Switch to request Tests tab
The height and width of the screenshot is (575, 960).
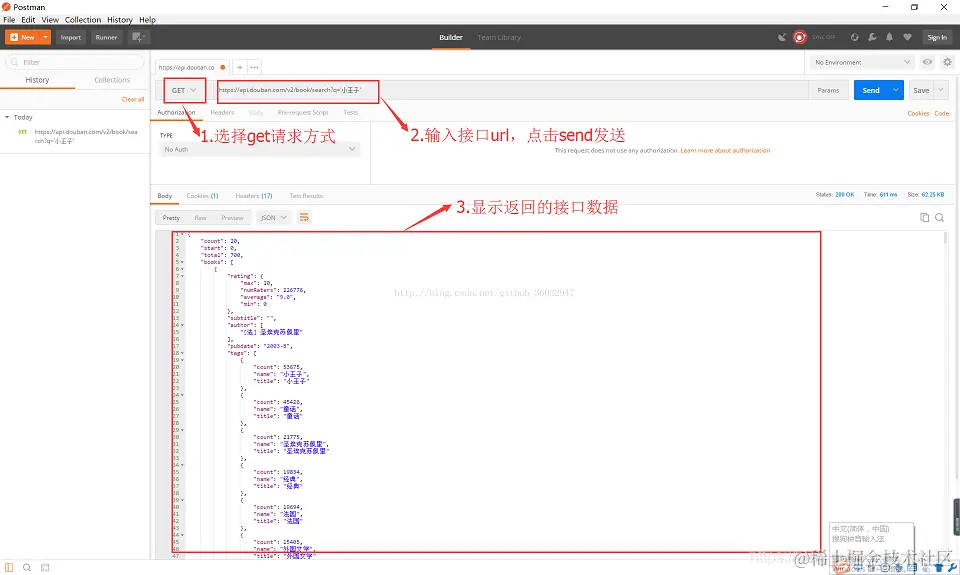(351, 112)
